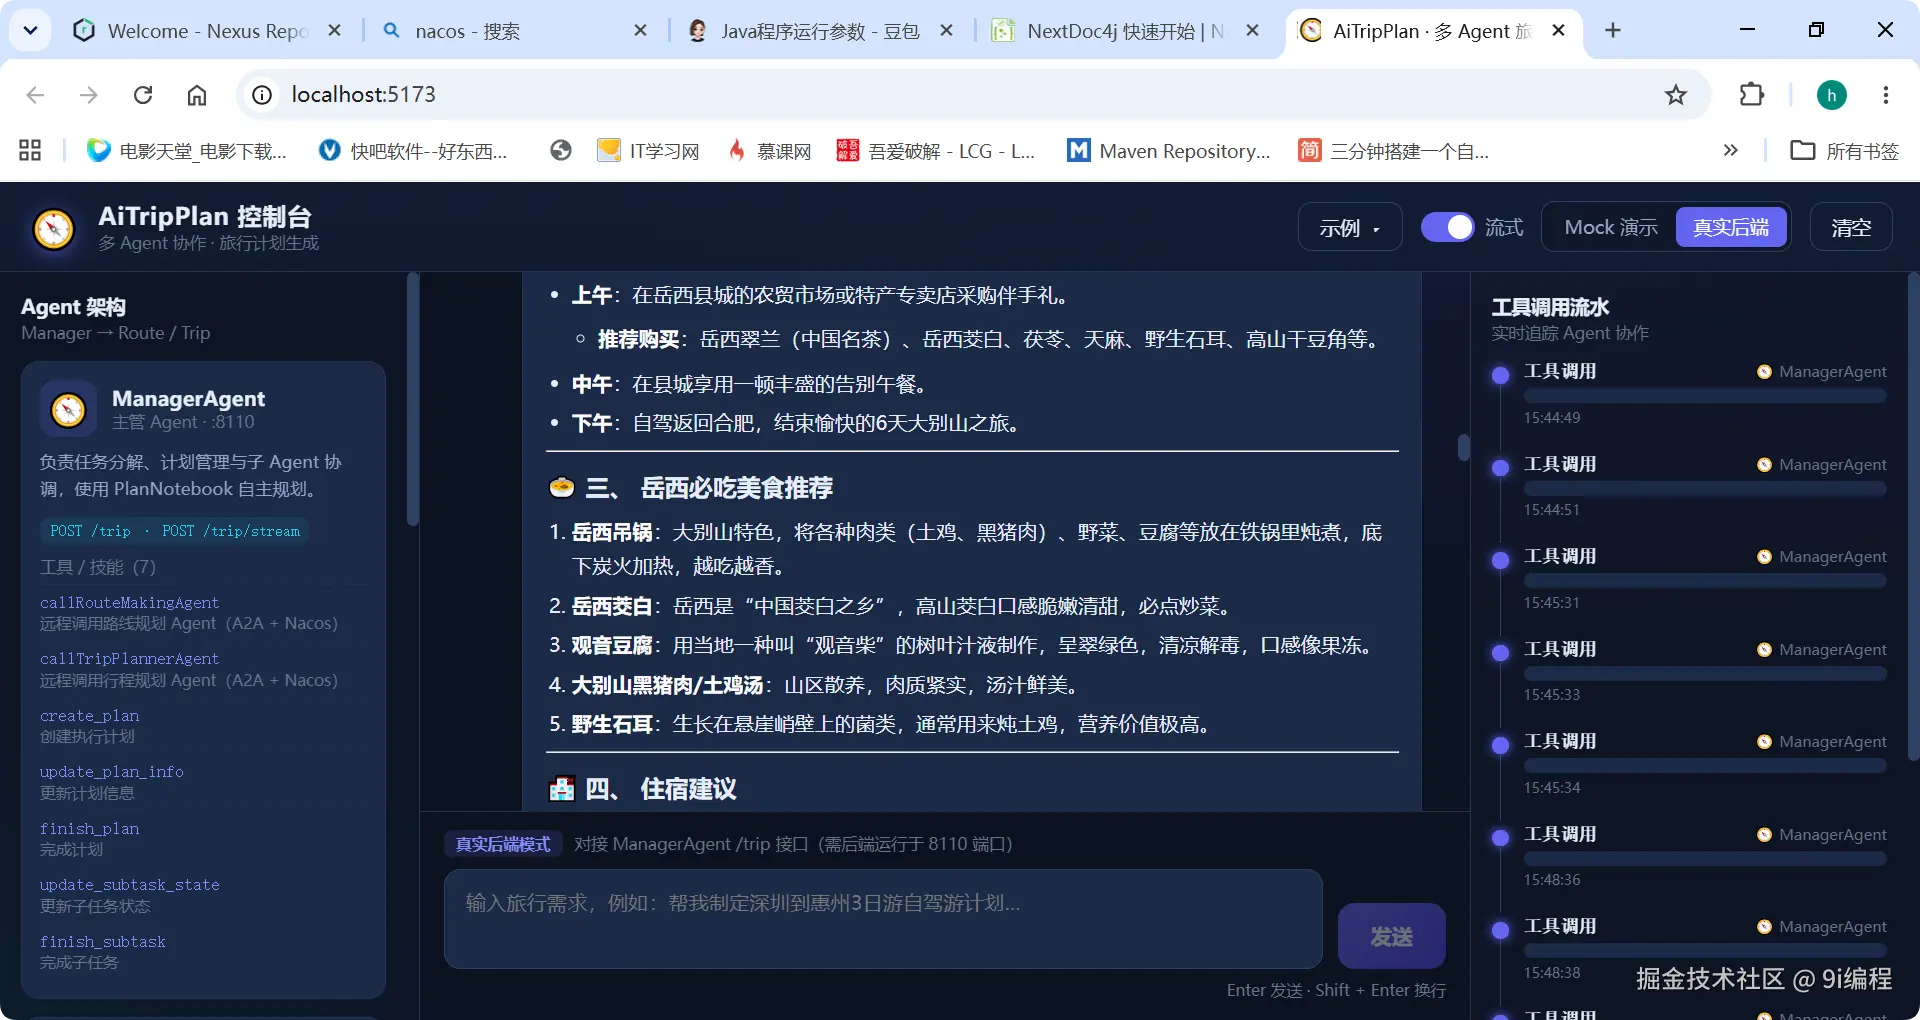Click the 15:45:33 tool call progress bar
This screenshot has height=1020, width=1920.
(1705, 674)
